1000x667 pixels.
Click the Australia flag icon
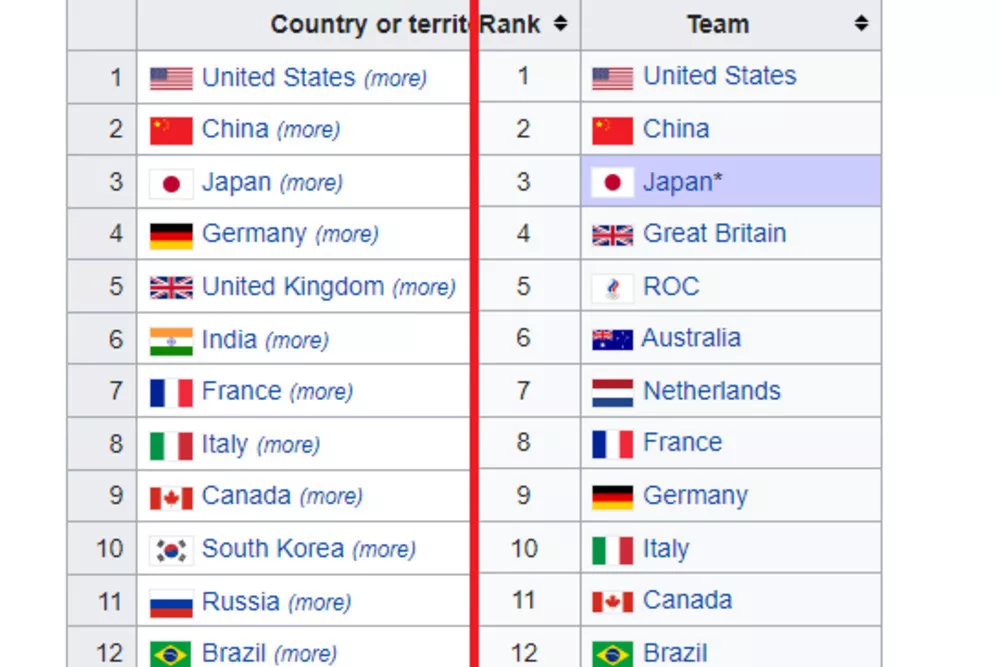614,339
